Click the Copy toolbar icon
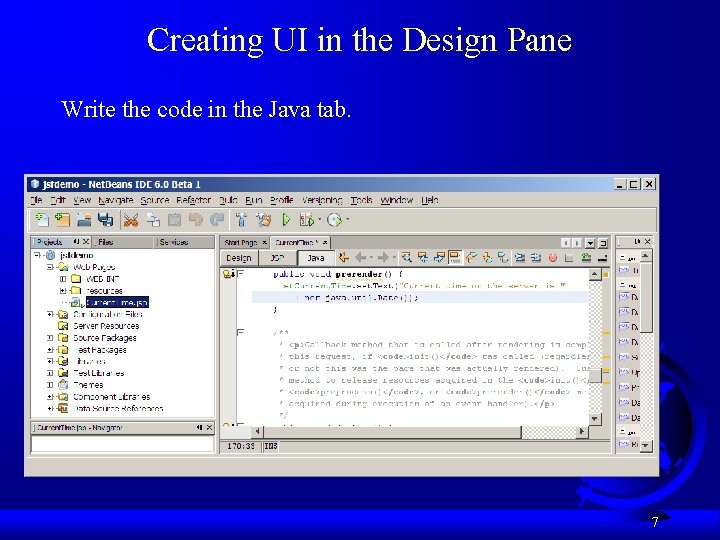The width and height of the screenshot is (720, 540). coord(153,220)
